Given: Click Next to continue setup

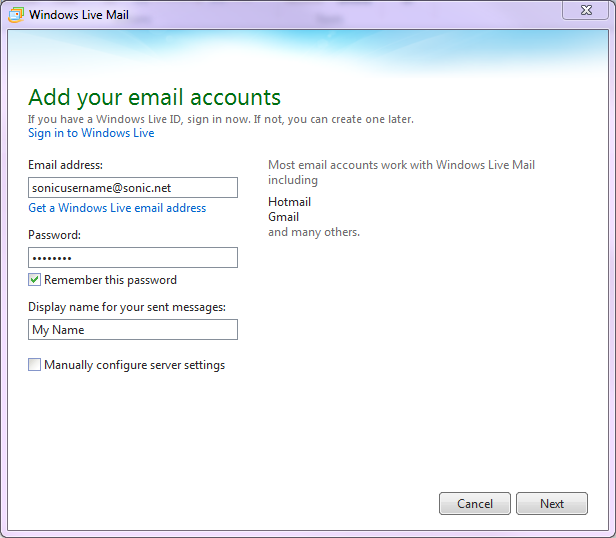Looking at the screenshot, I should [552, 503].
